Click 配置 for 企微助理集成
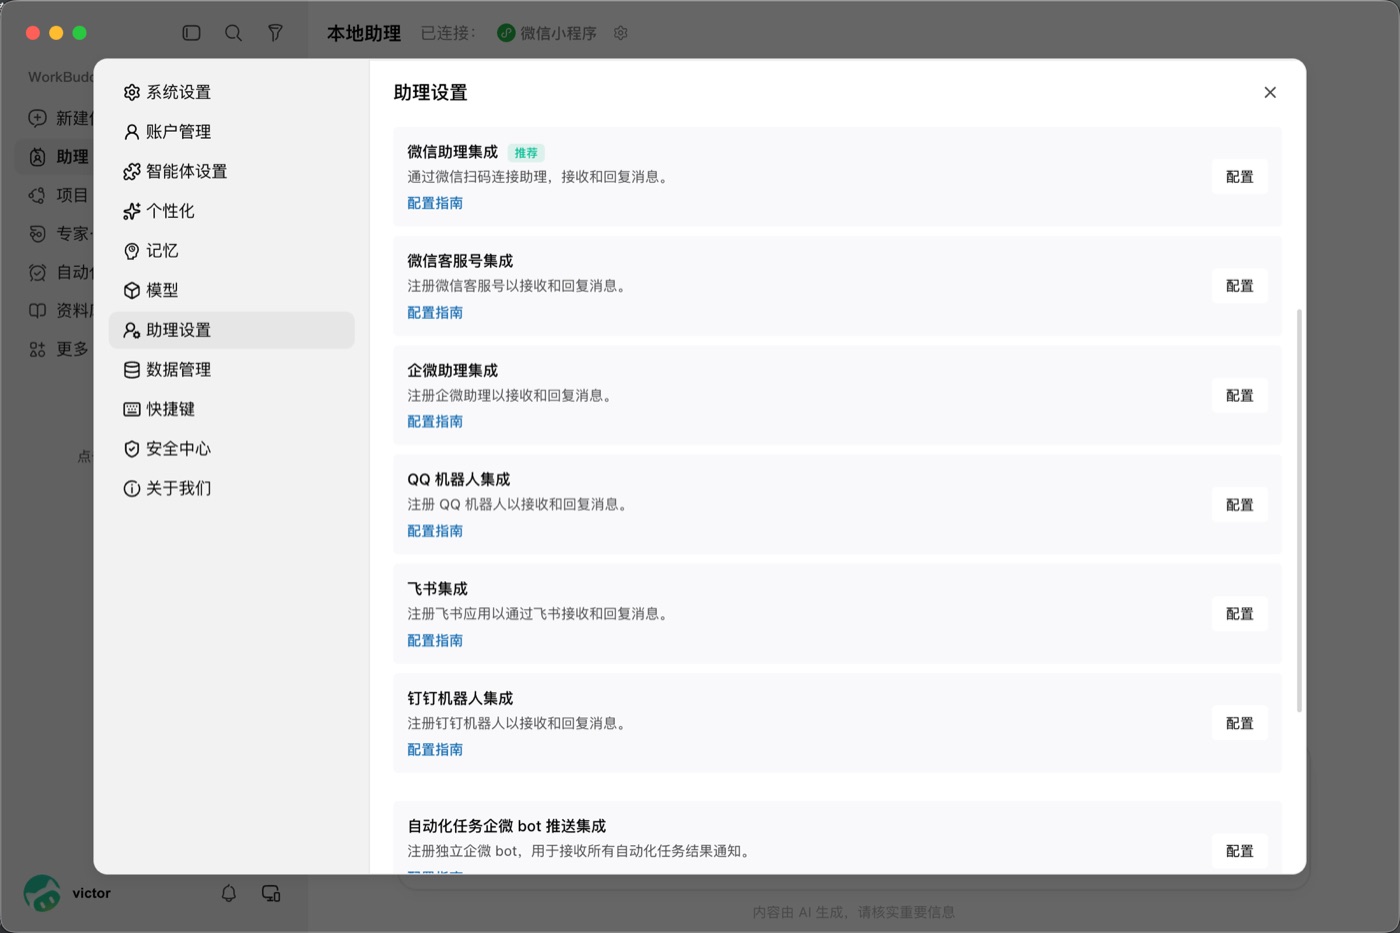 pos(1240,396)
